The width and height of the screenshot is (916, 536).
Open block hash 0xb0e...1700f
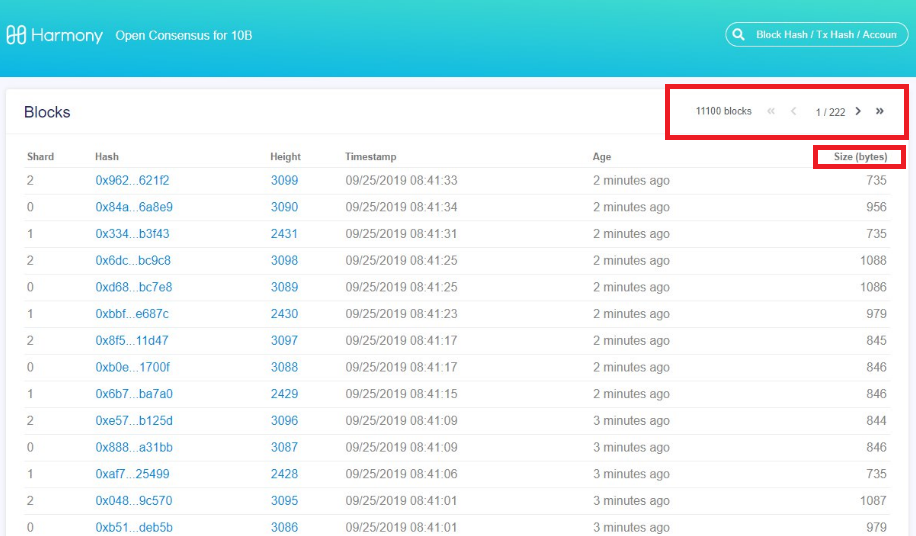click(133, 367)
